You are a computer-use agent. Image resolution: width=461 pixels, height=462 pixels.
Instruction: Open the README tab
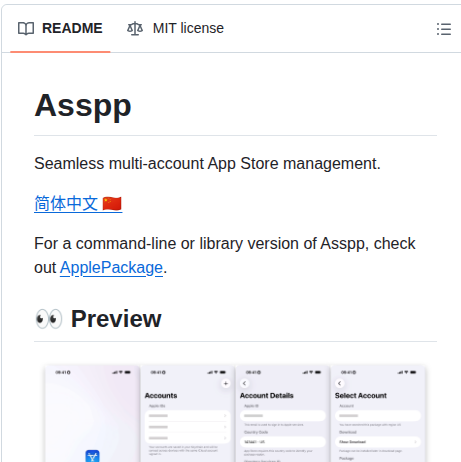tap(60, 28)
